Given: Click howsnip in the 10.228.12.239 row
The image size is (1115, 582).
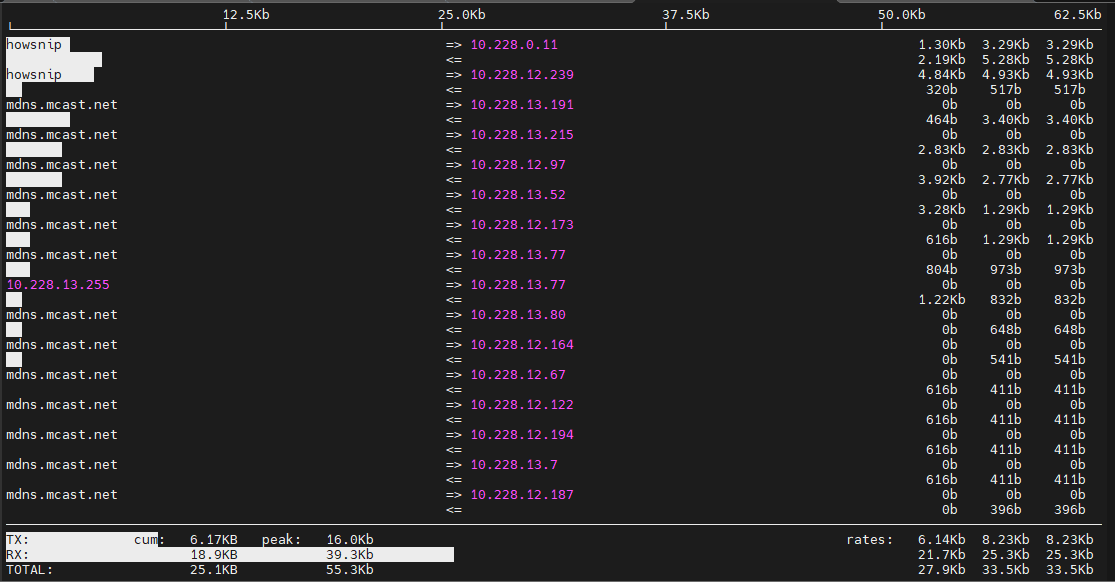Looking at the screenshot, I should 34,75.
